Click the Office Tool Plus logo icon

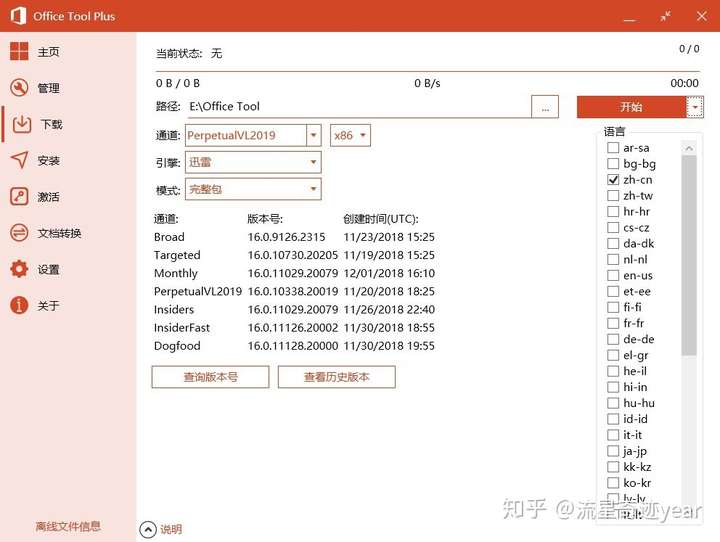tap(18, 16)
